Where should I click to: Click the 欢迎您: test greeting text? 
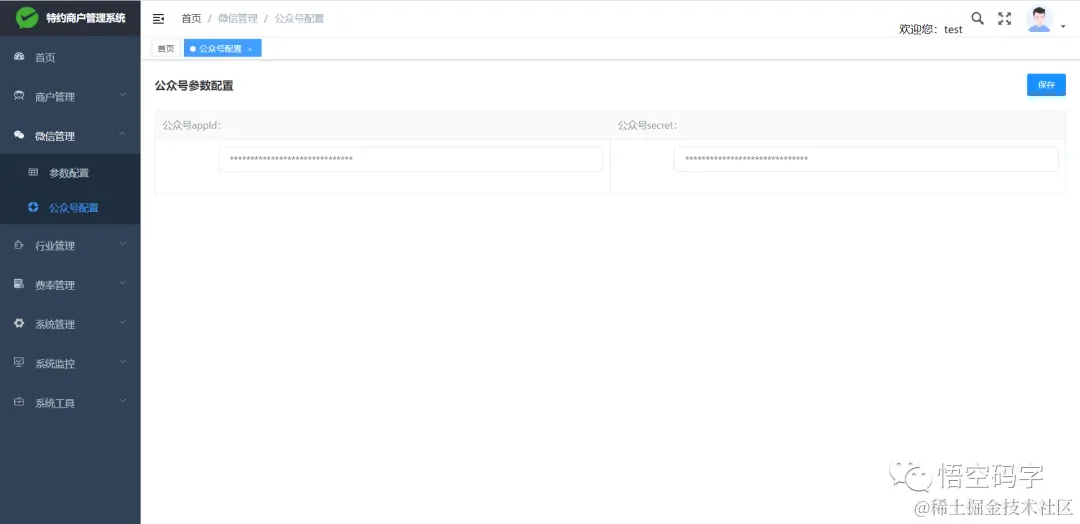[x=931, y=30]
